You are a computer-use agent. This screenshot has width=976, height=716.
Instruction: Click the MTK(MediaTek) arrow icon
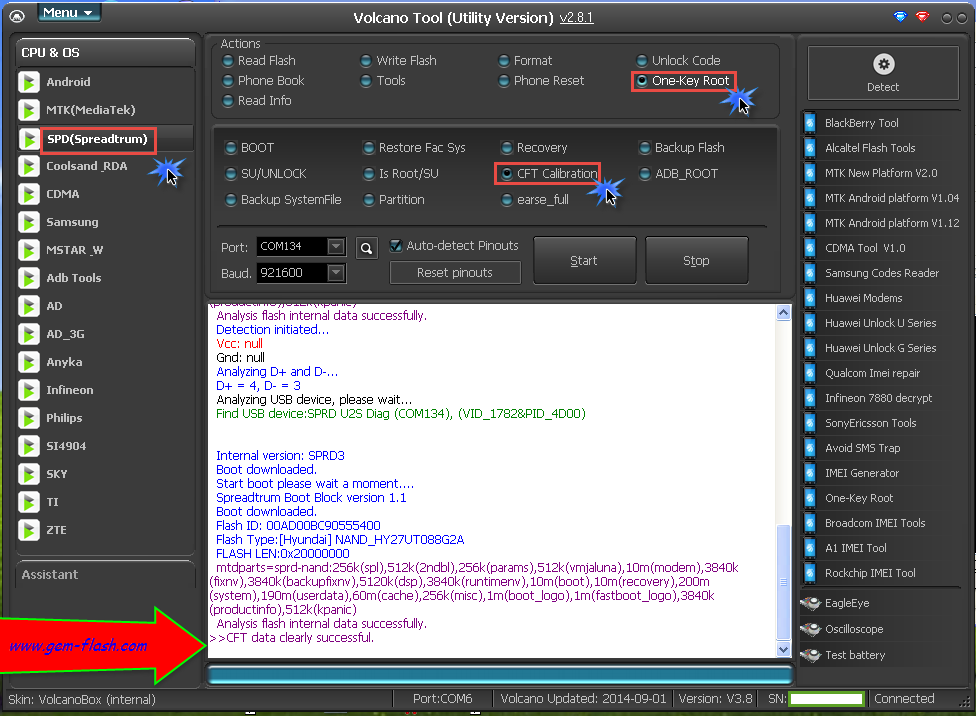[x=29, y=110]
